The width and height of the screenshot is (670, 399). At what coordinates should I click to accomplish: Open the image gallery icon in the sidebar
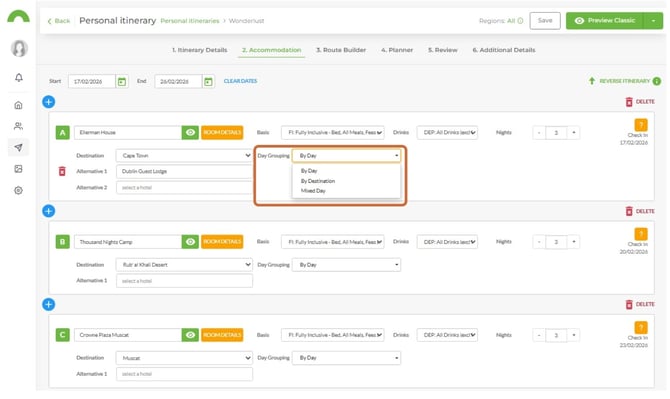pos(18,169)
